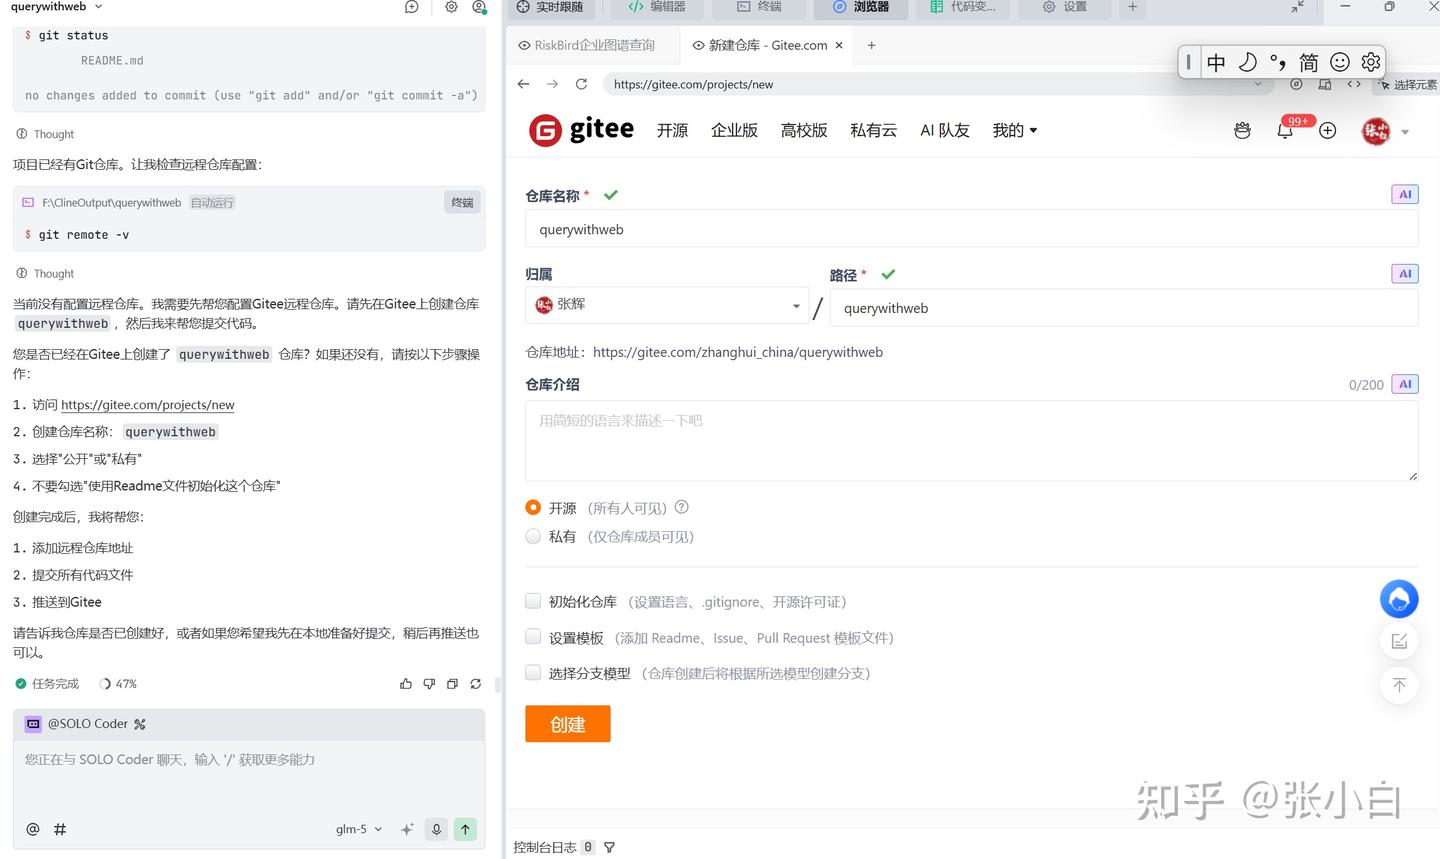Check the 设置模板 checkbox
Viewport: 1440px width, 859px height.
click(x=533, y=637)
